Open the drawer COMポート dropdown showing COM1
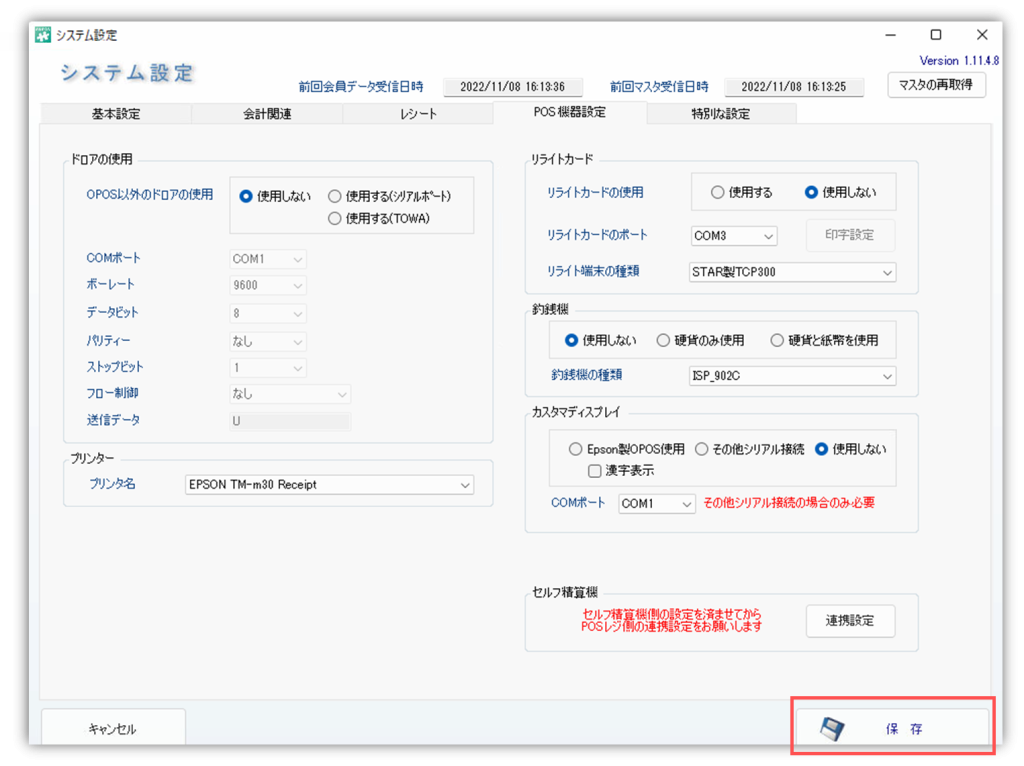The height and width of the screenshot is (766, 1024). 268,259
